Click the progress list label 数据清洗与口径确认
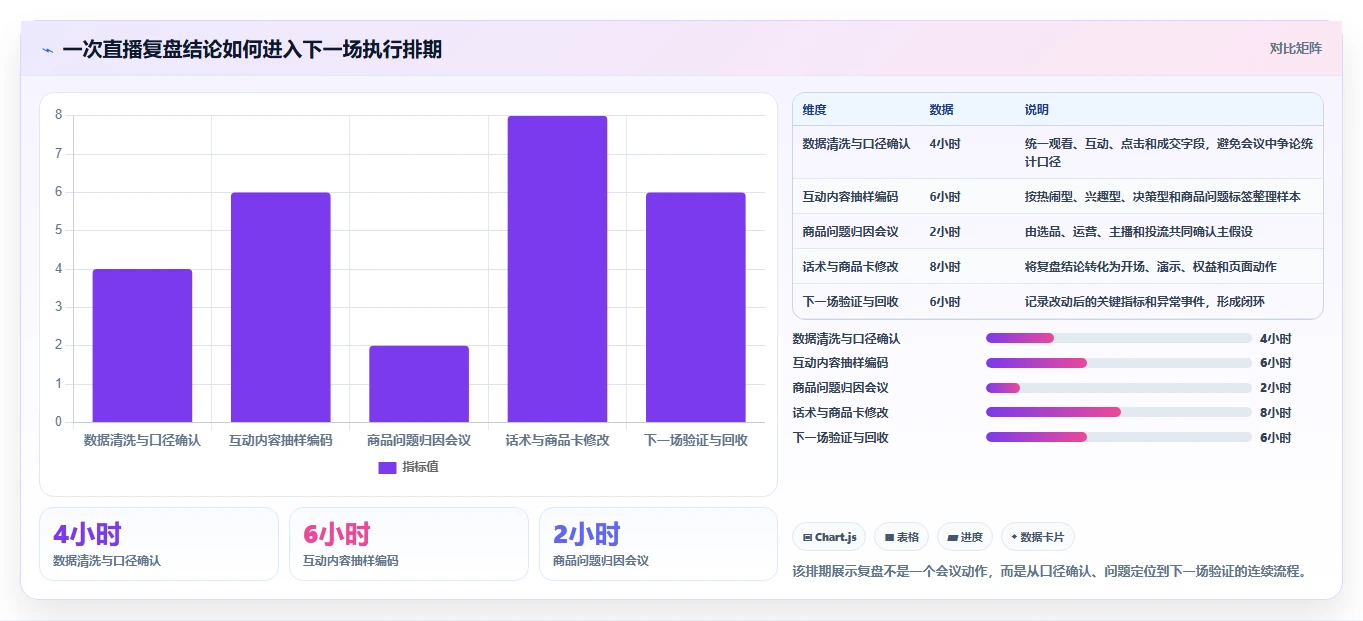The height and width of the screenshot is (621, 1363). [846, 338]
